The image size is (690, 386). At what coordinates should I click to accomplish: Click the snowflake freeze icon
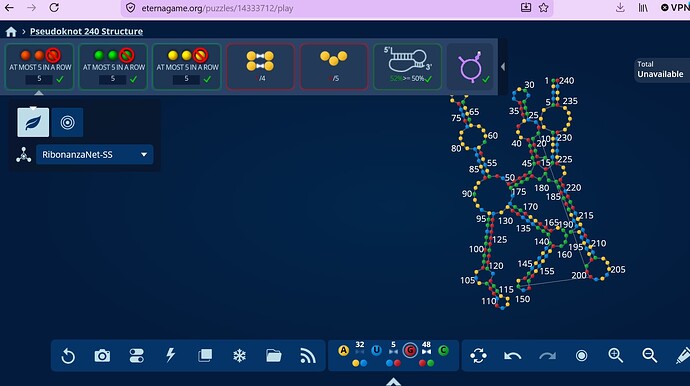[239, 356]
